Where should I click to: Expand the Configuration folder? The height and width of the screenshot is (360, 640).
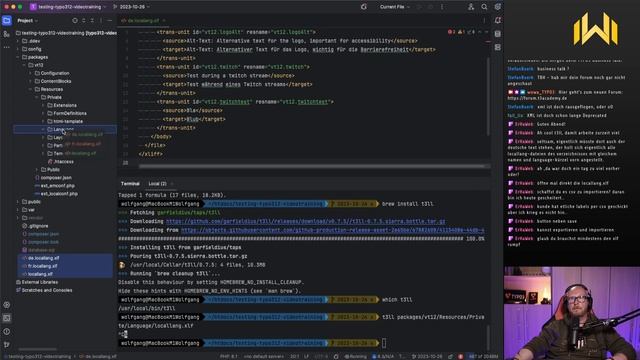point(30,73)
